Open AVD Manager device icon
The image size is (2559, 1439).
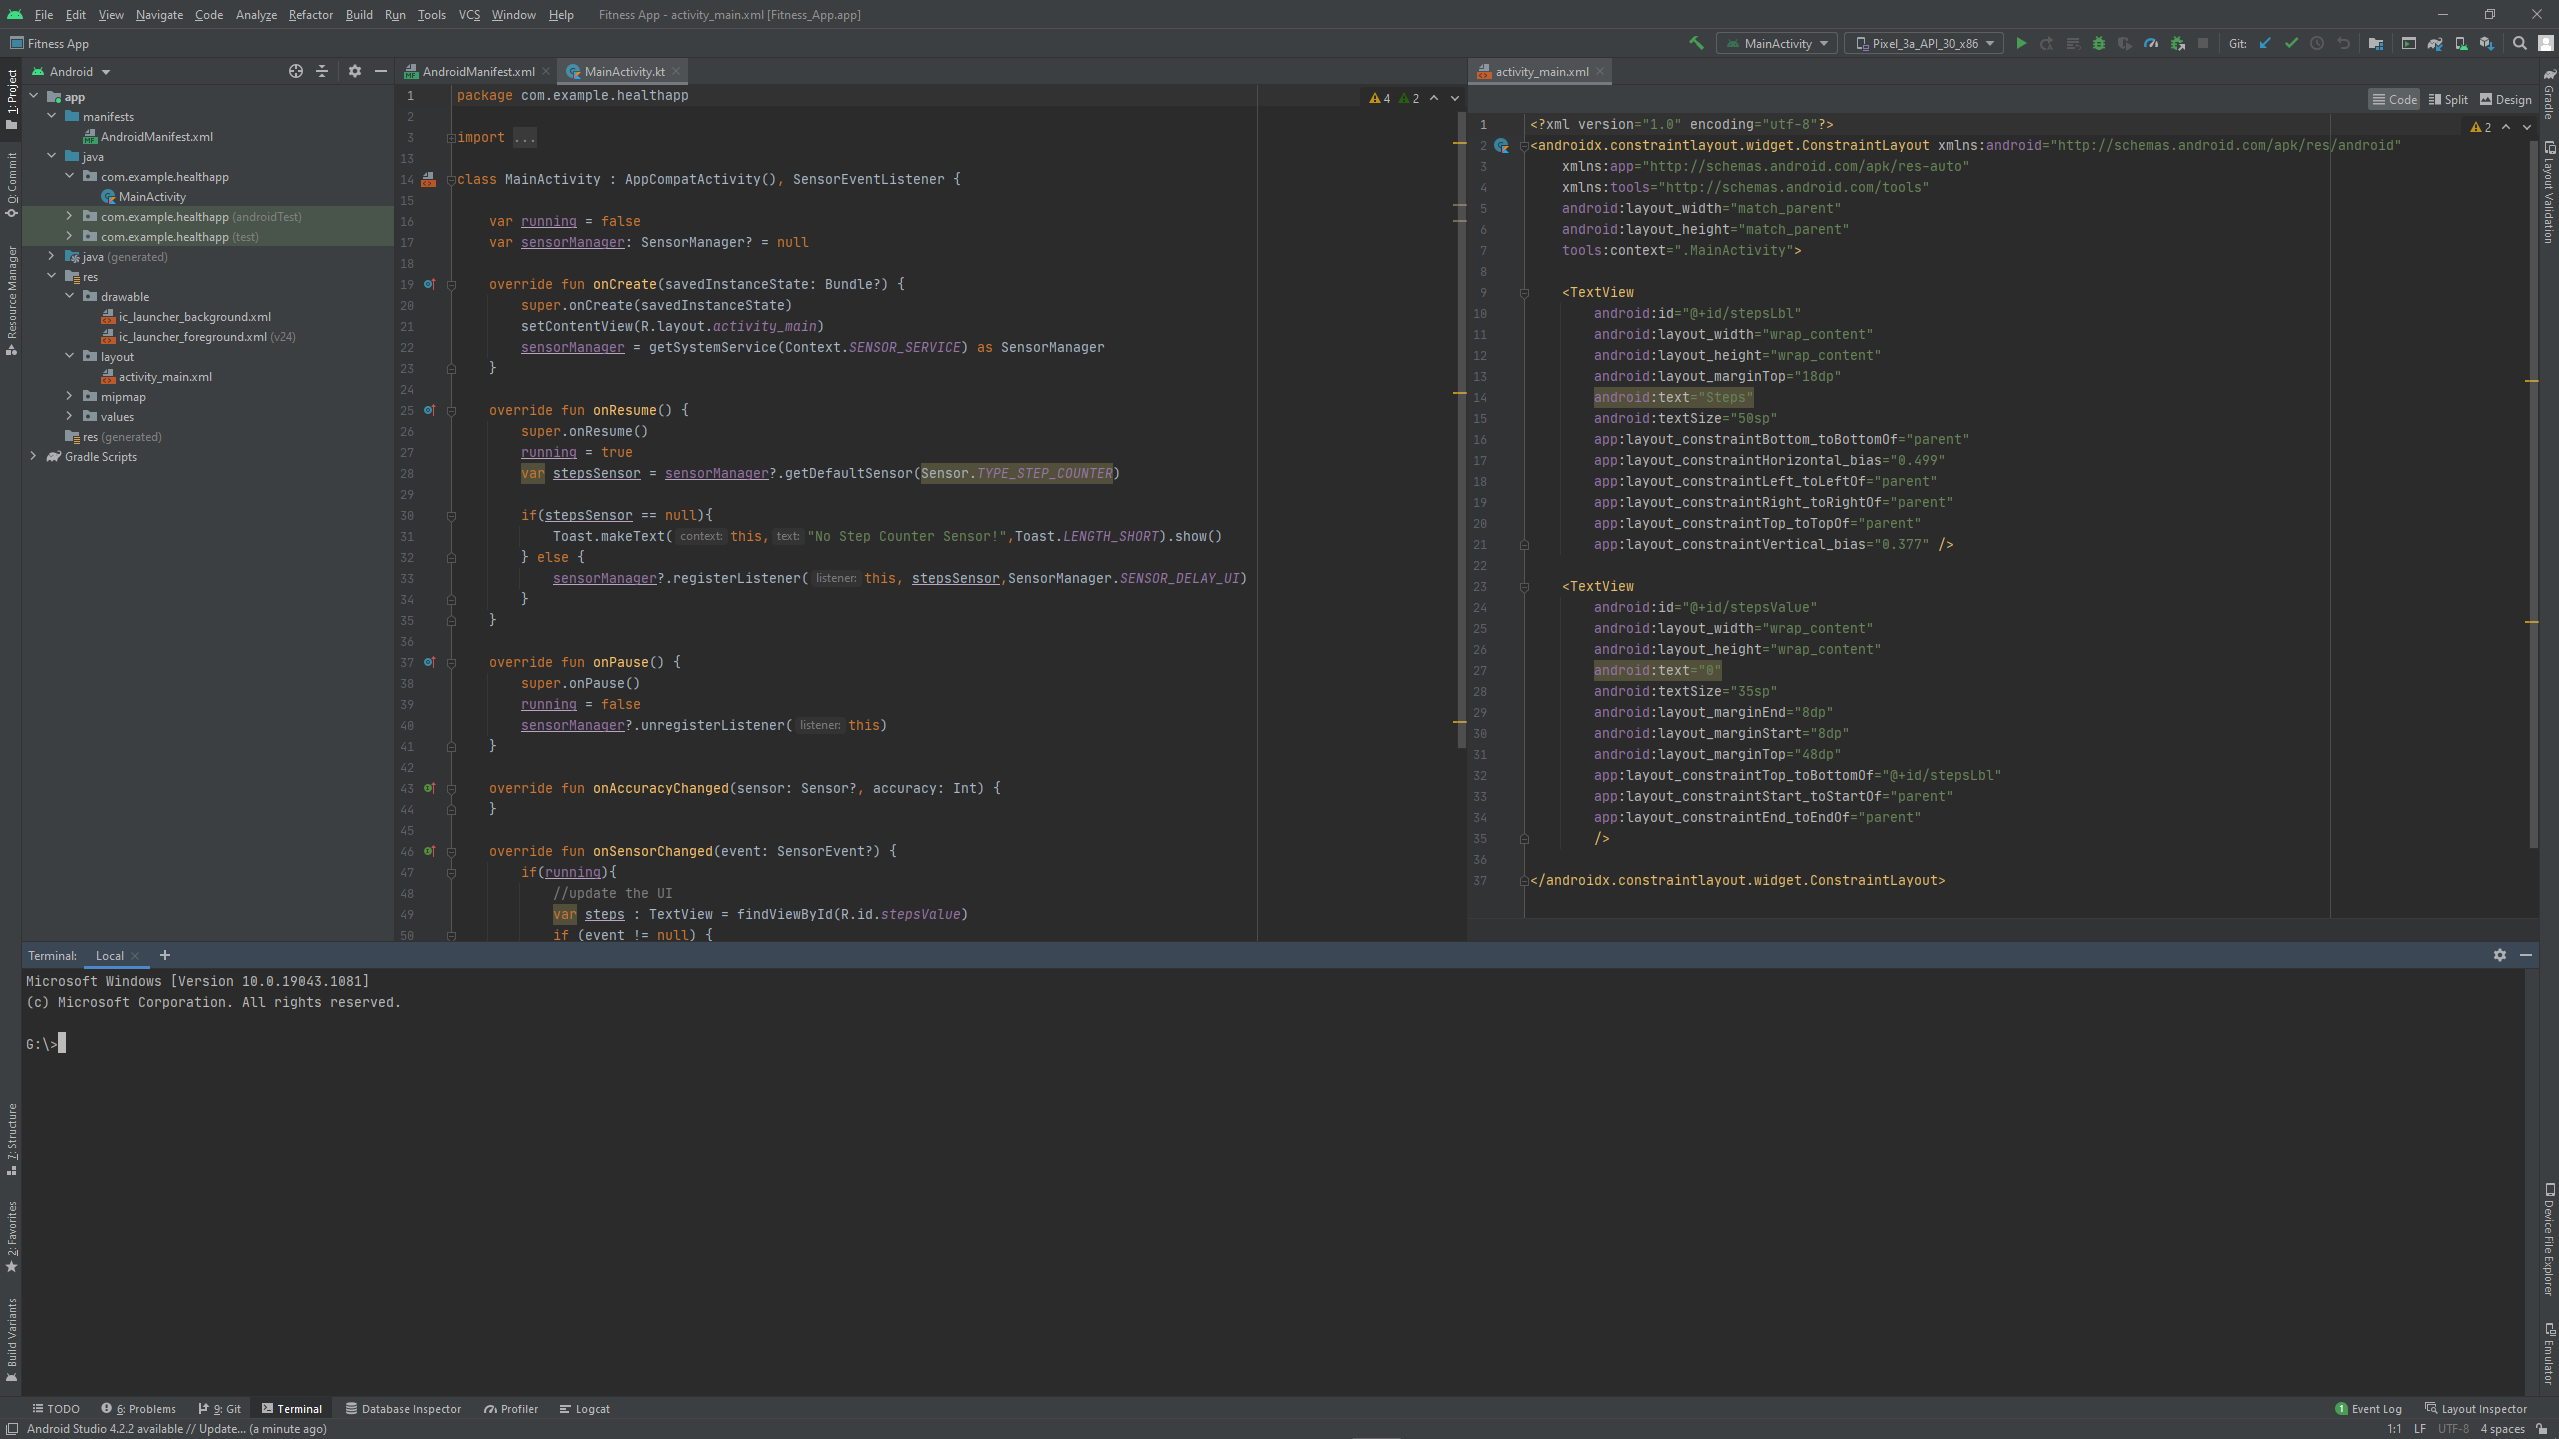(2461, 43)
